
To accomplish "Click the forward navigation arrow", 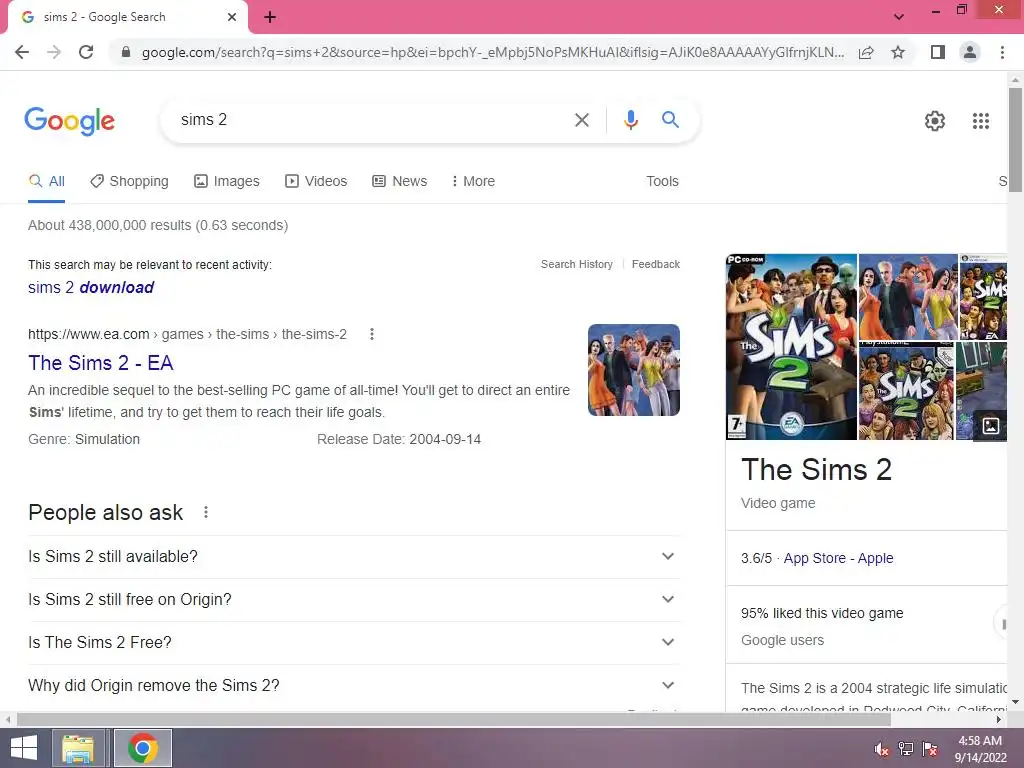I will (x=54, y=52).
